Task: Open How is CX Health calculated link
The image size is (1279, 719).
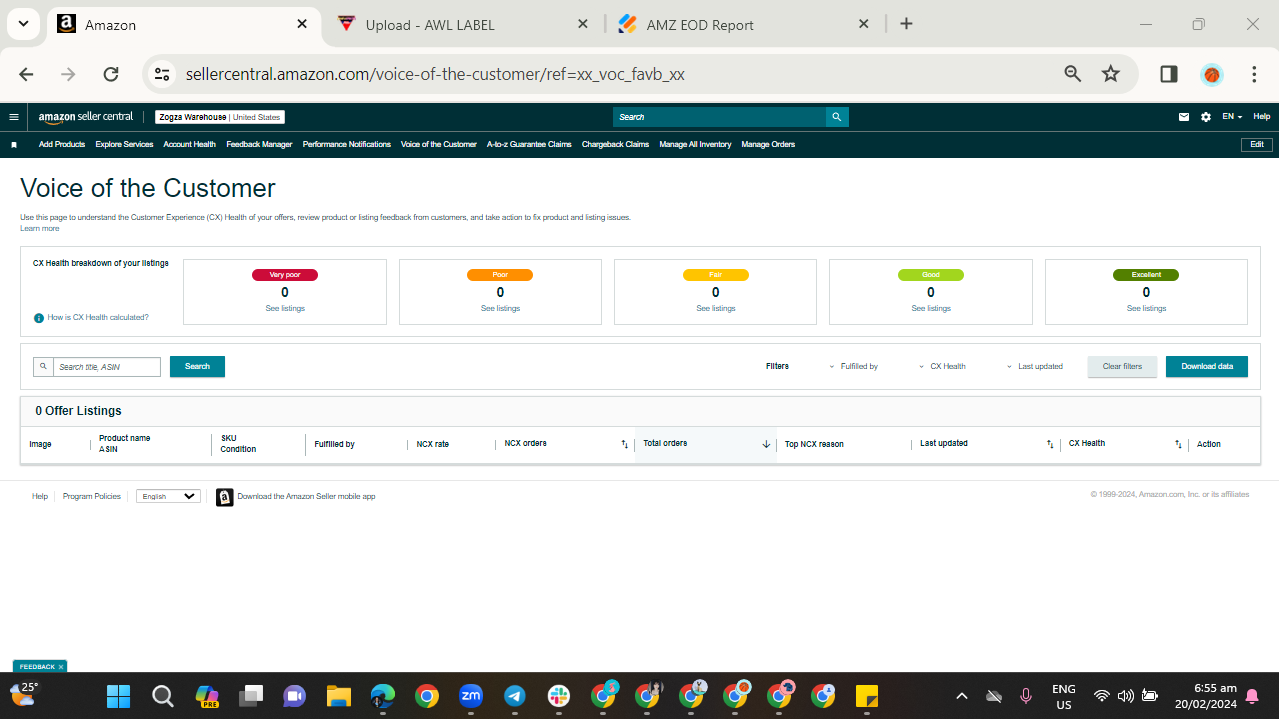Action: (x=98, y=318)
